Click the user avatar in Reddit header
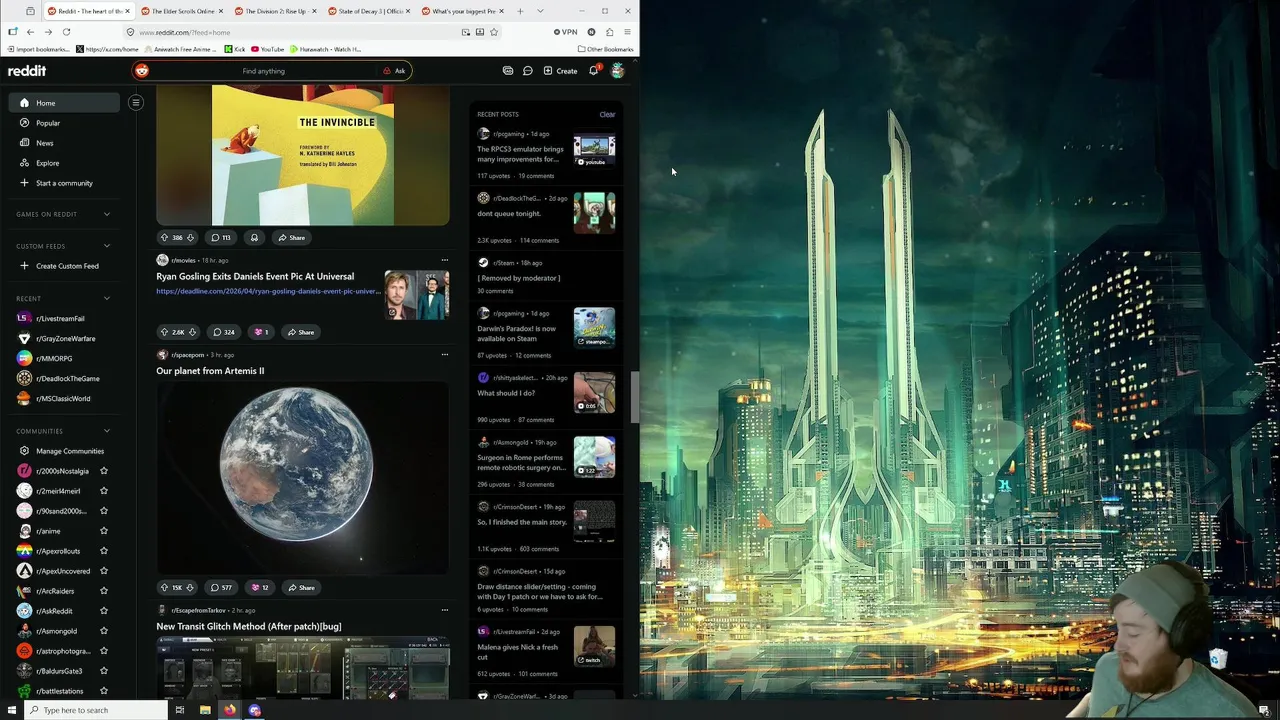This screenshot has width=1280, height=720. point(617,71)
